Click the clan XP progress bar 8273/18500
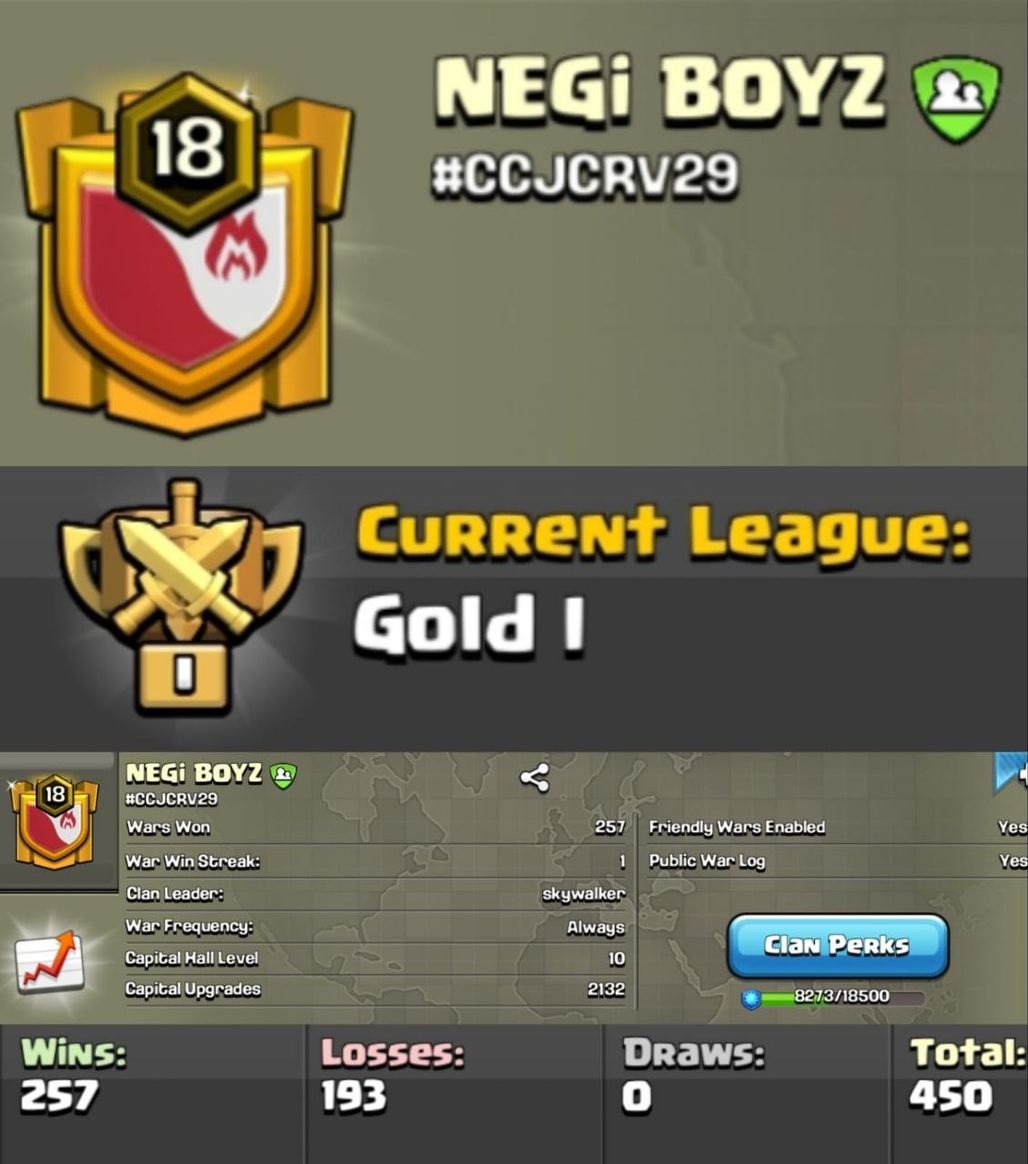The height and width of the screenshot is (1164, 1028). [x=842, y=996]
